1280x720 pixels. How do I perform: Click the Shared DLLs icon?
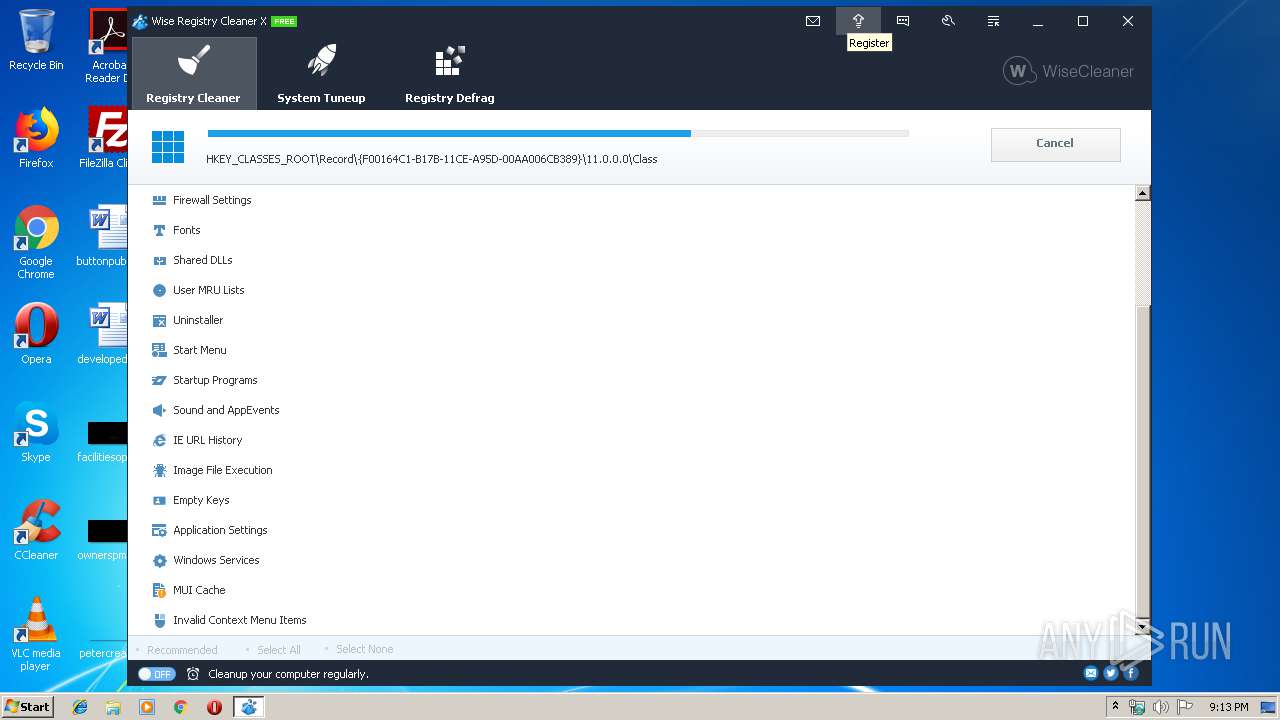[x=159, y=260]
